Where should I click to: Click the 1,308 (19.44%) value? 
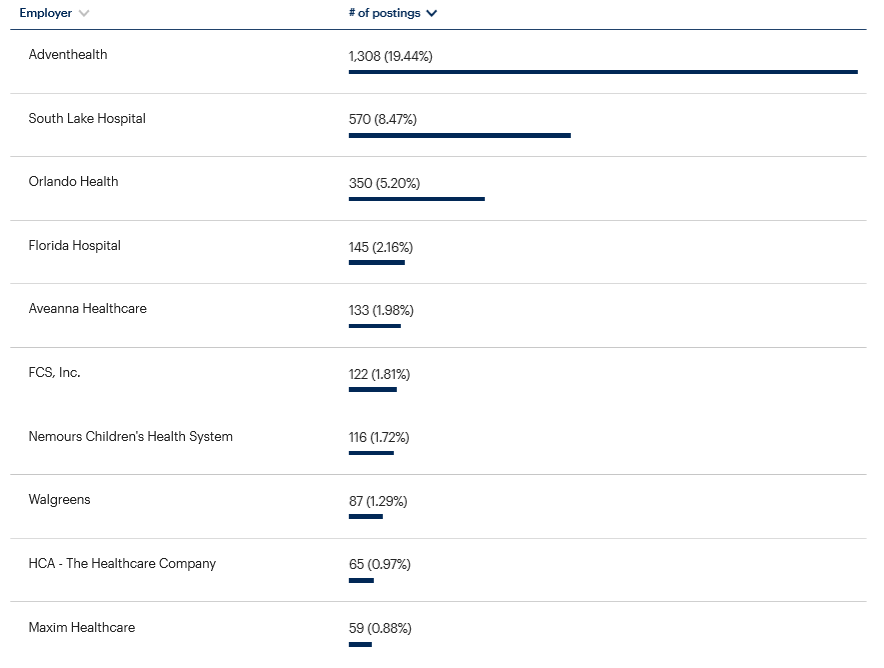(x=390, y=57)
